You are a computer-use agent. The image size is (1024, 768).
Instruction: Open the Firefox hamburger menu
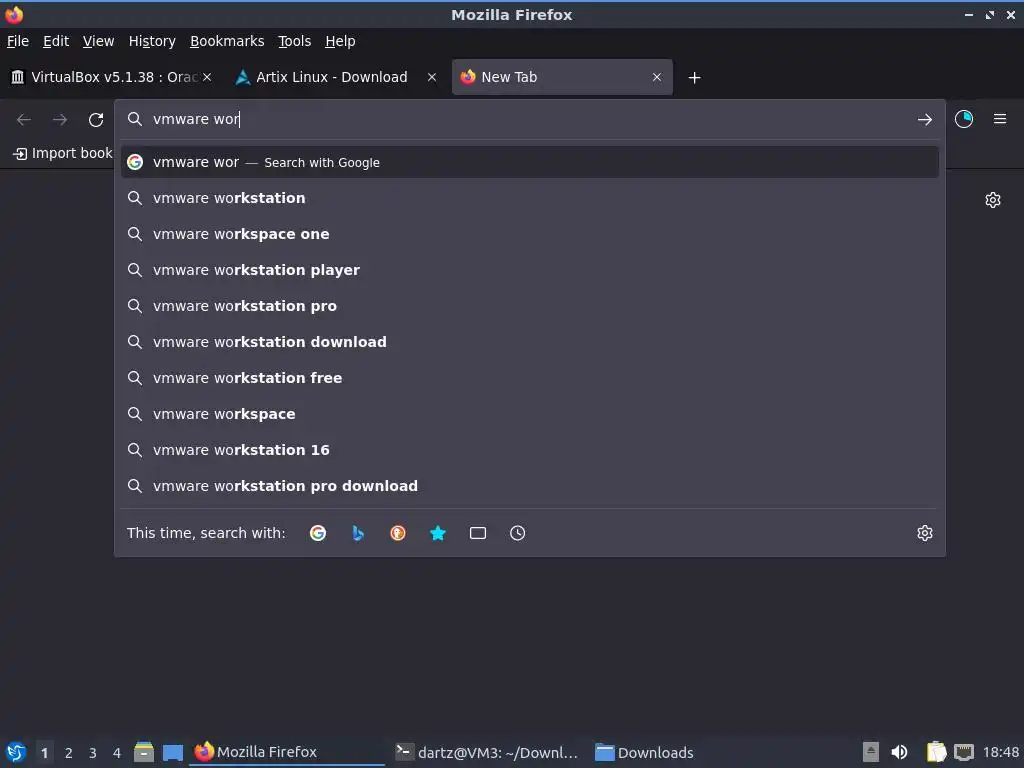pyautogui.click(x=999, y=119)
